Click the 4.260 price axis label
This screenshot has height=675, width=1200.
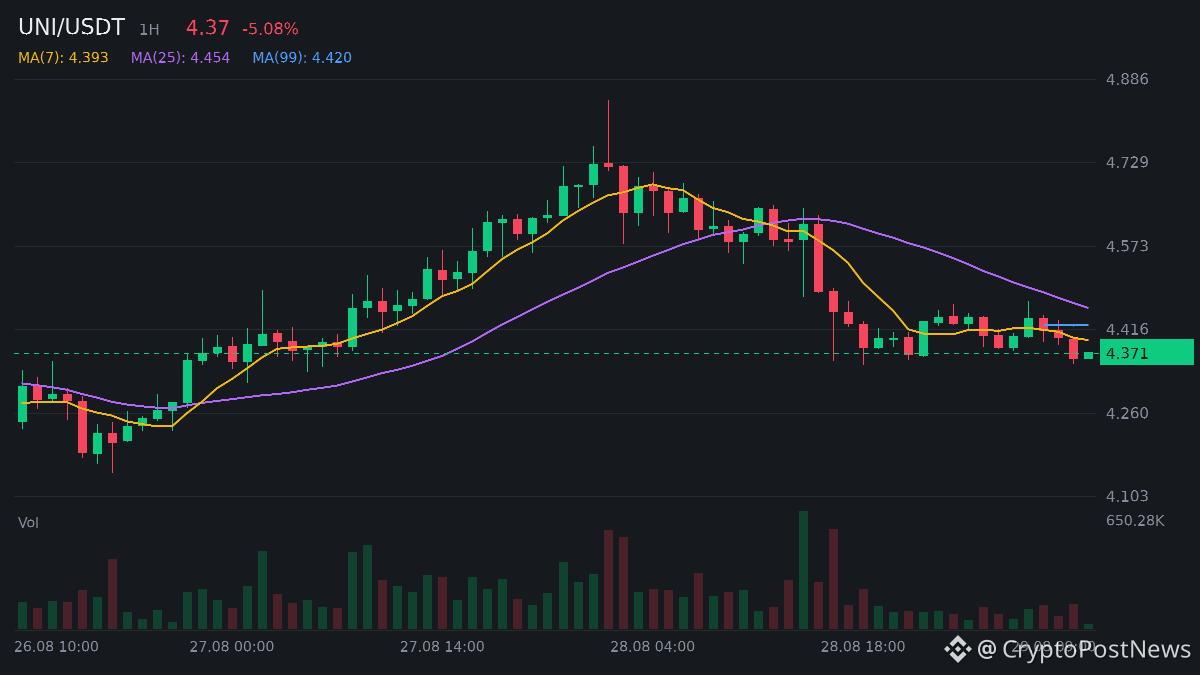pyautogui.click(x=1127, y=413)
